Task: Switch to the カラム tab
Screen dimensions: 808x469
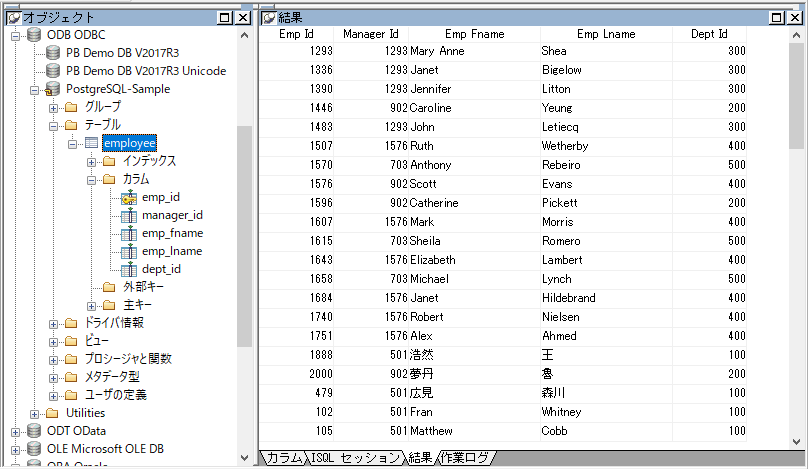Action: [284, 458]
